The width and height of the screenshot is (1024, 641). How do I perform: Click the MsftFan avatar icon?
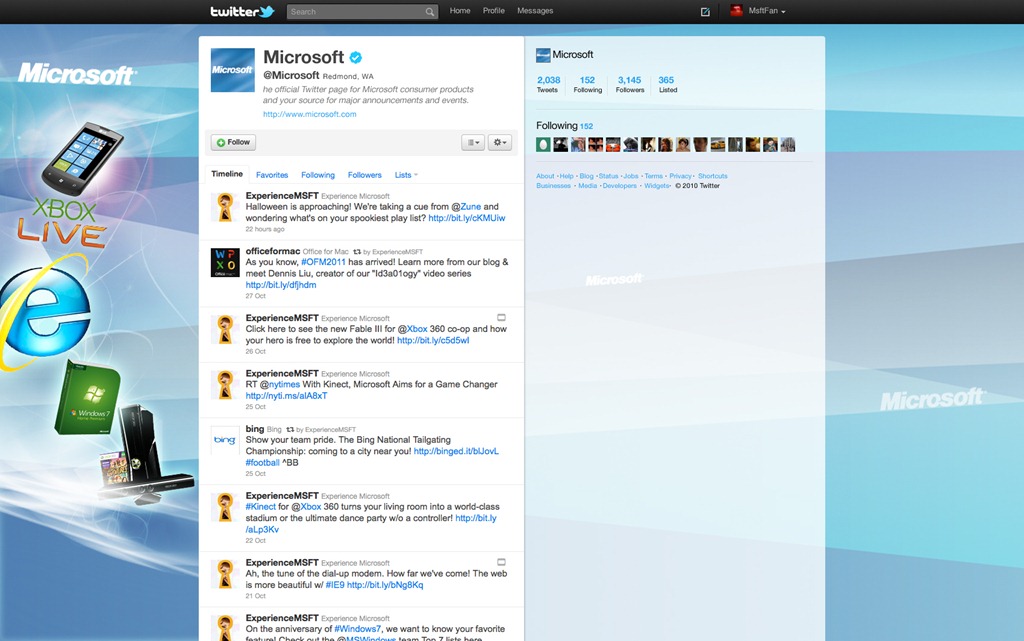pyautogui.click(x=736, y=10)
